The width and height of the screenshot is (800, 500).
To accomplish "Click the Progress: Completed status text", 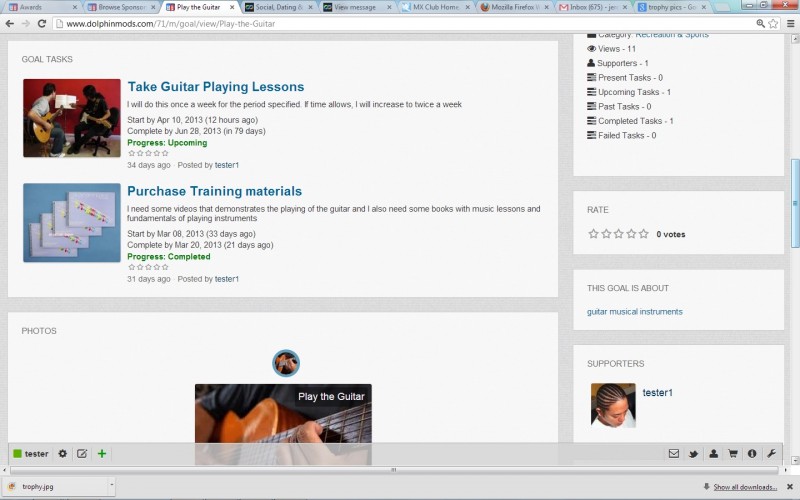I will pyautogui.click(x=168, y=256).
